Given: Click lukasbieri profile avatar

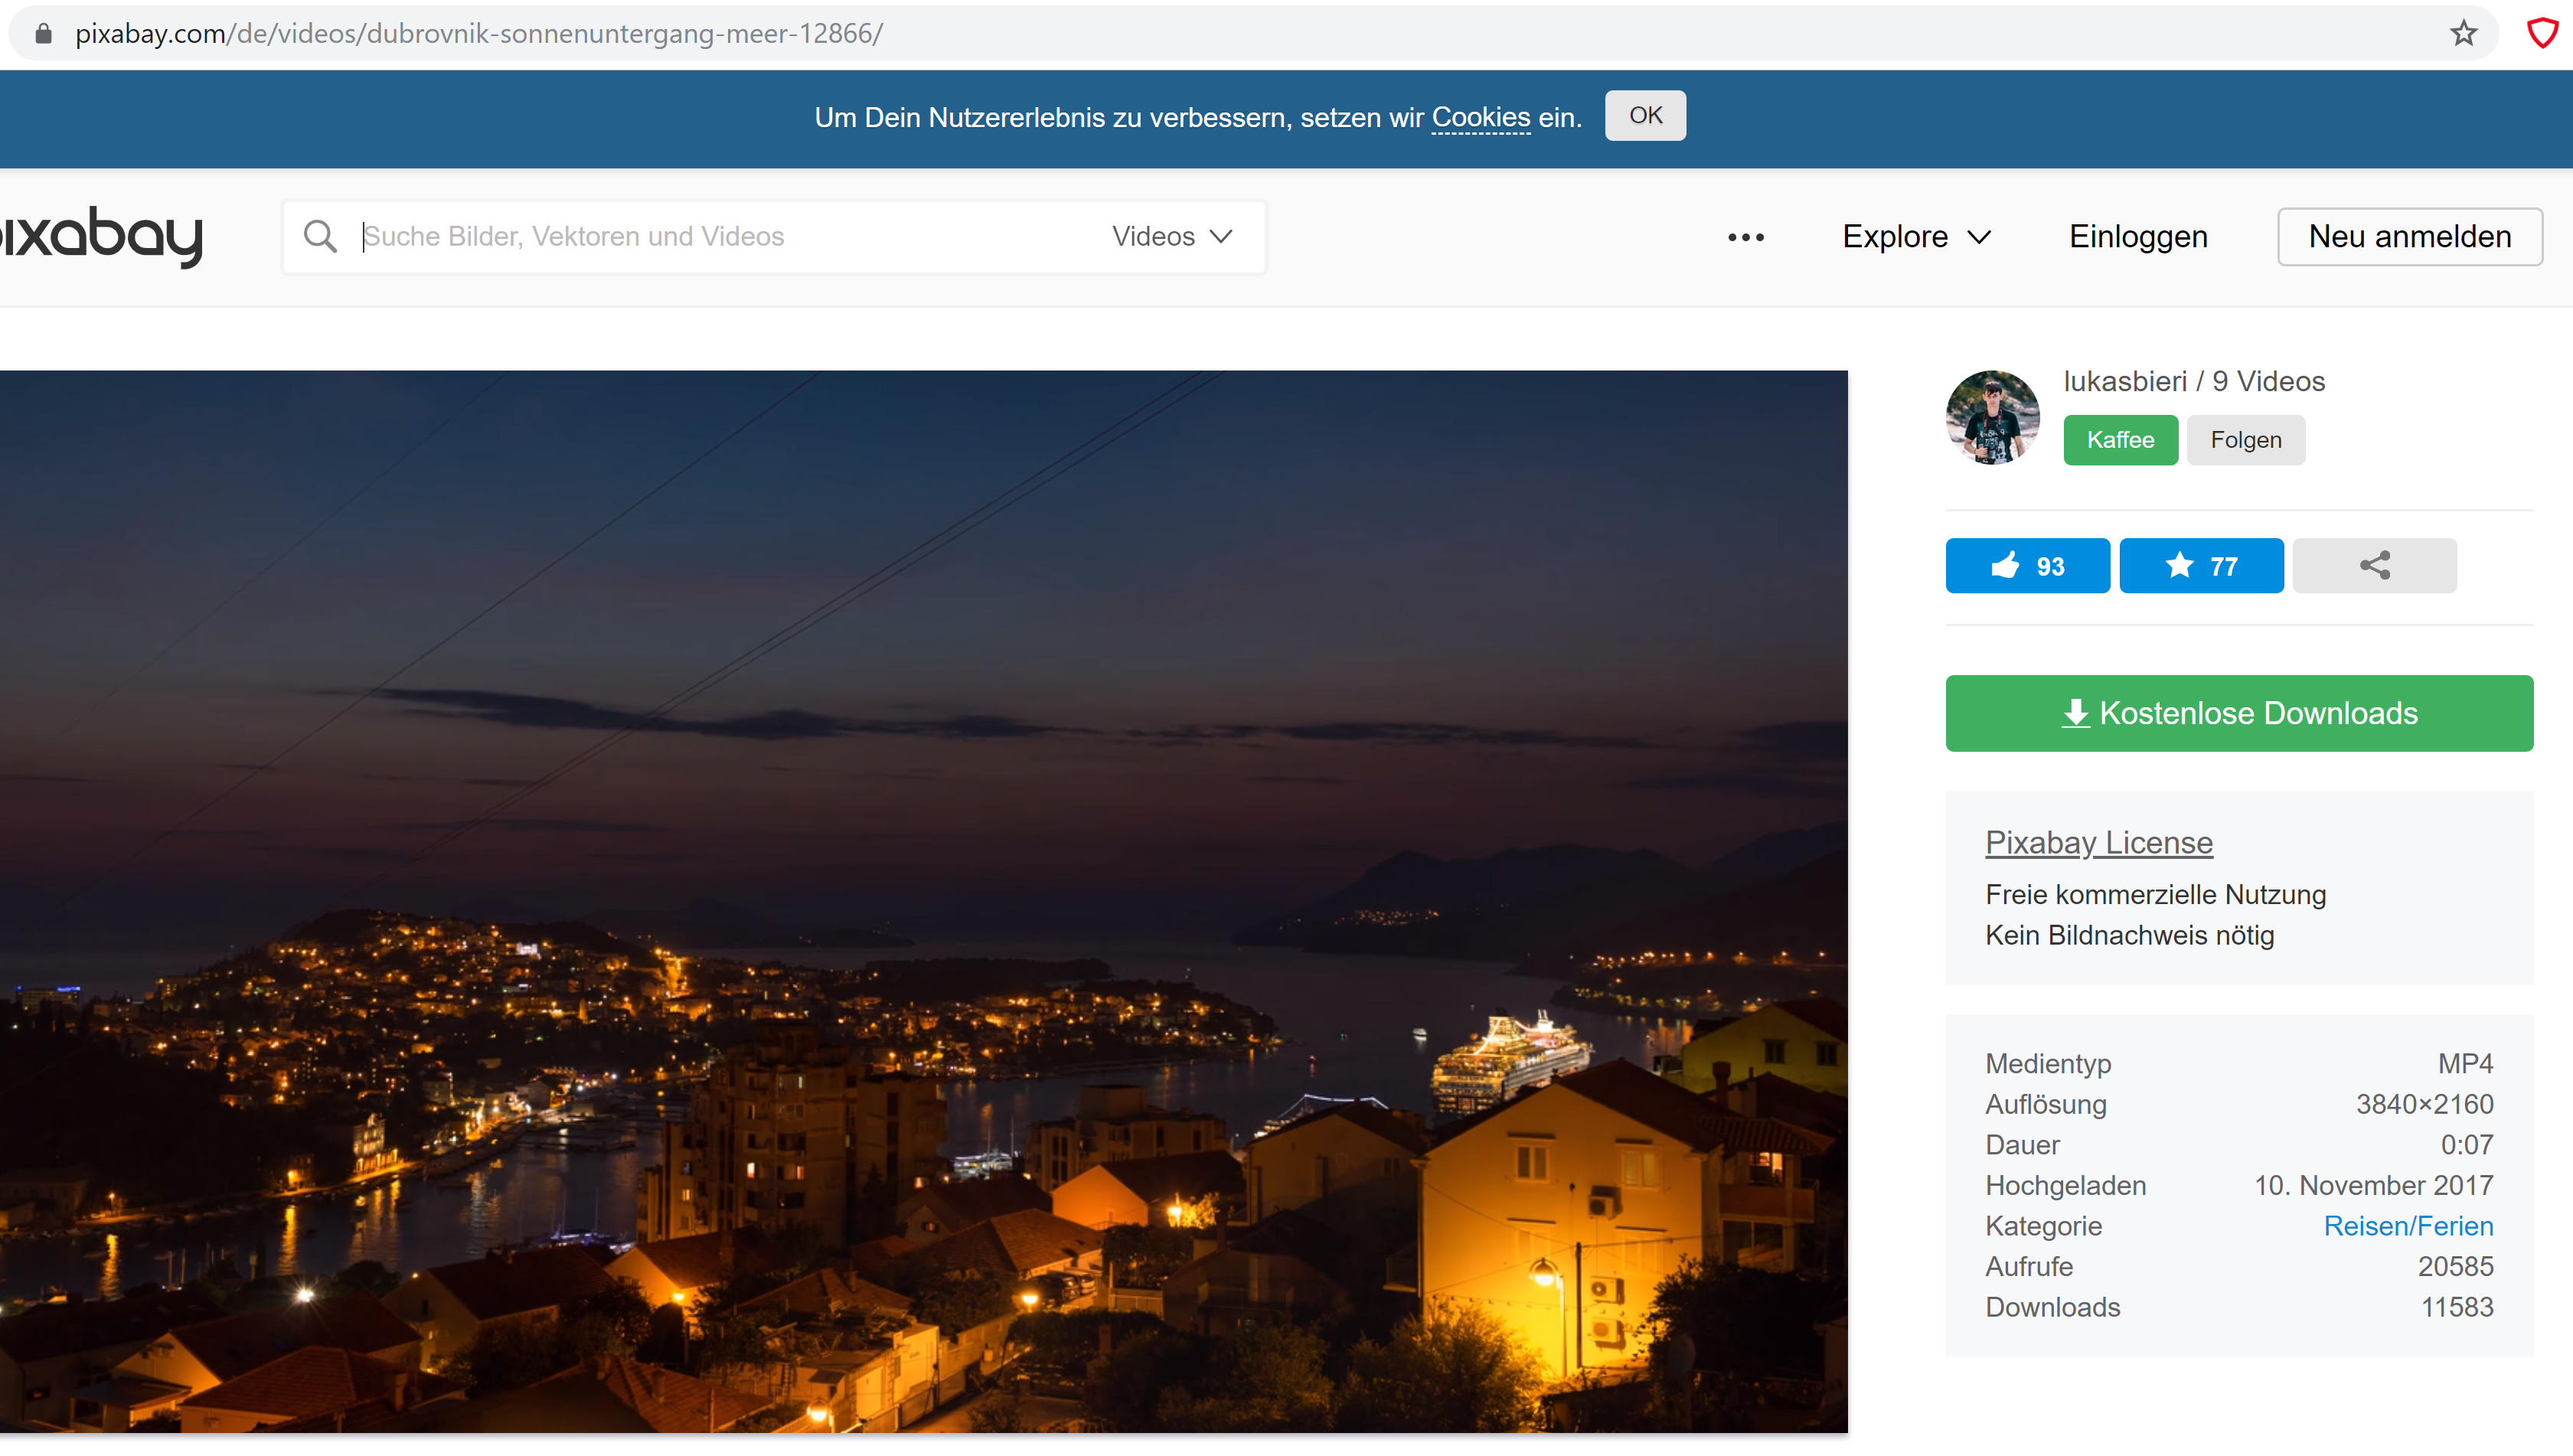Looking at the screenshot, I should coord(1992,418).
